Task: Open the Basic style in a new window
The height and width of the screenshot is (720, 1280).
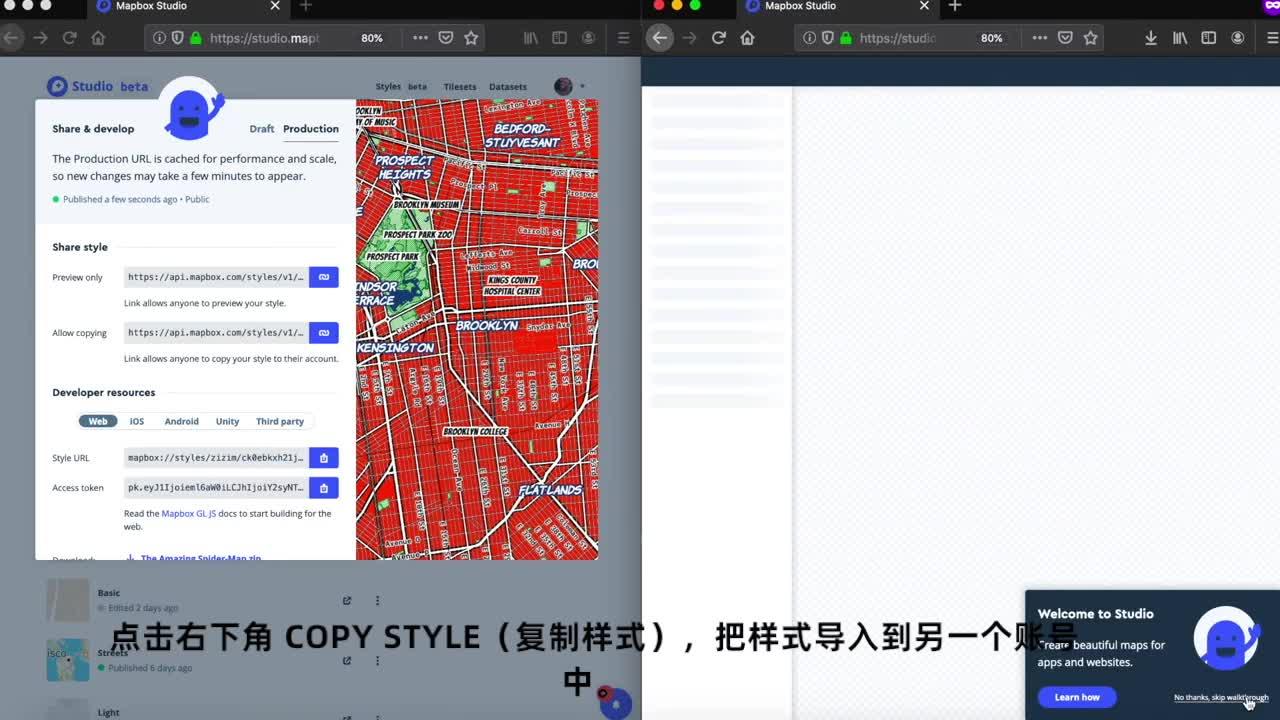Action: tap(346, 600)
